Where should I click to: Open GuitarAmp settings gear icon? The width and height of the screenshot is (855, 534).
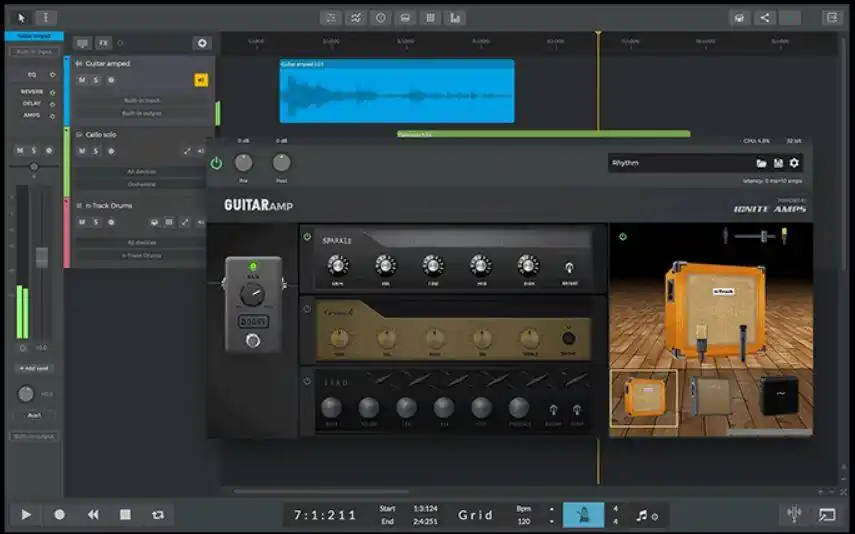[794, 163]
